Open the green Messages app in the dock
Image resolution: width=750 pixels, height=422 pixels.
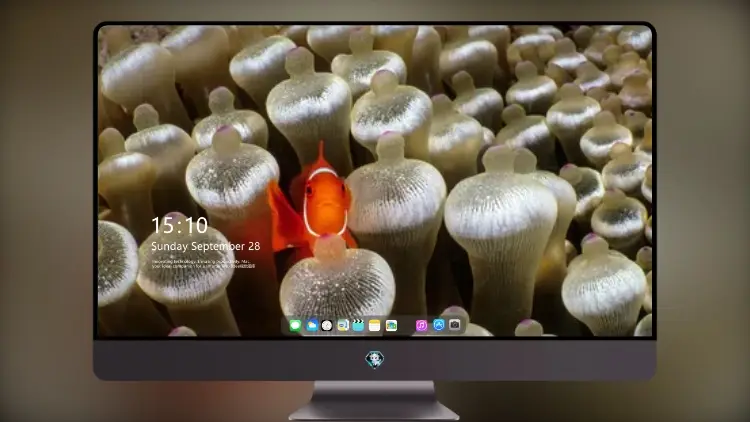coord(296,325)
